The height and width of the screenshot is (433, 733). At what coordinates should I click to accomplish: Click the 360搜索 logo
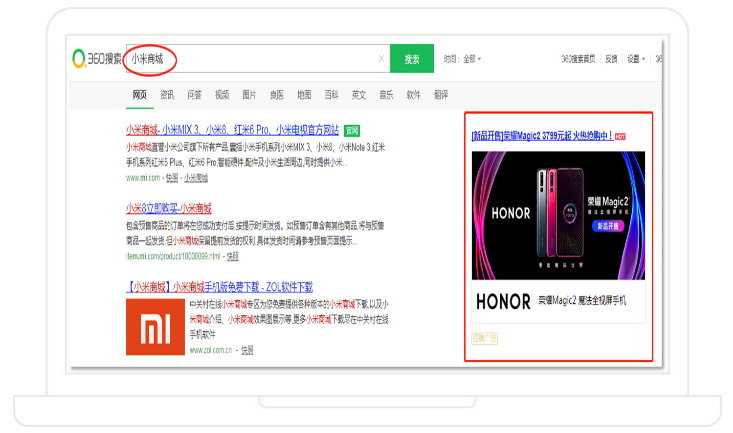tap(97, 58)
